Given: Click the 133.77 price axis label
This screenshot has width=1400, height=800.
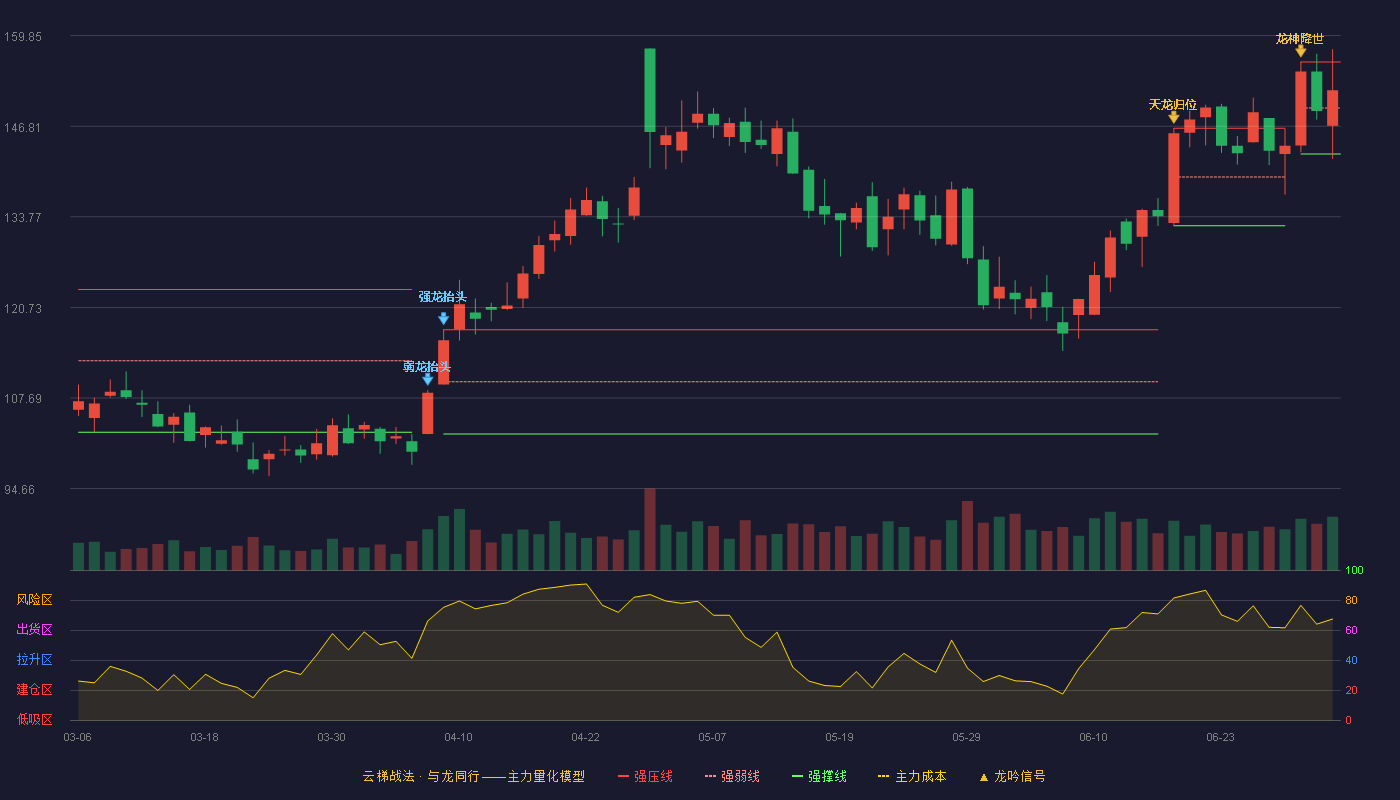Looking at the screenshot, I should [x=22, y=218].
